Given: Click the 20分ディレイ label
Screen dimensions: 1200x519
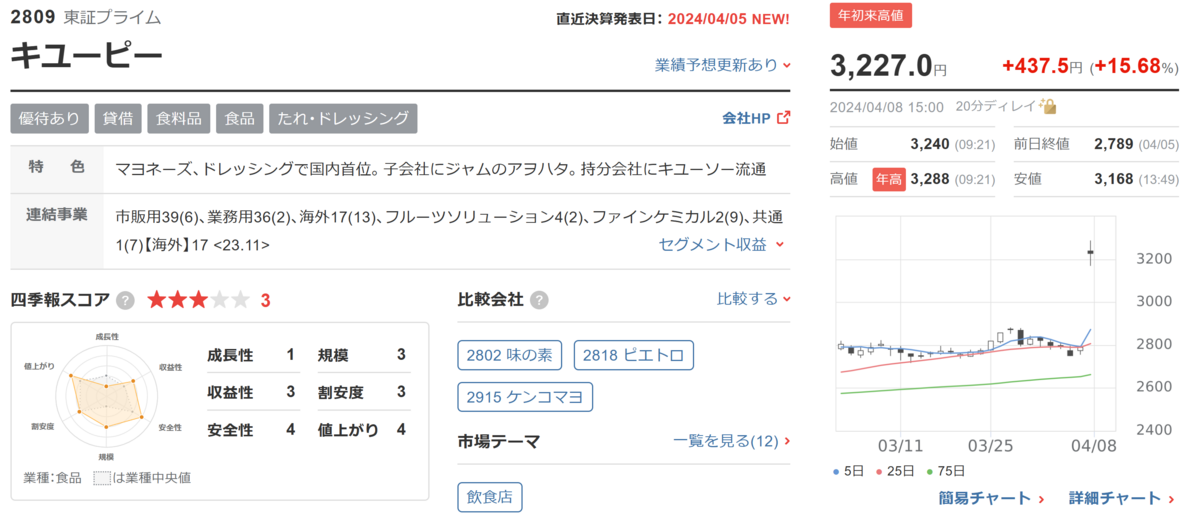Looking at the screenshot, I should coord(997,106).
